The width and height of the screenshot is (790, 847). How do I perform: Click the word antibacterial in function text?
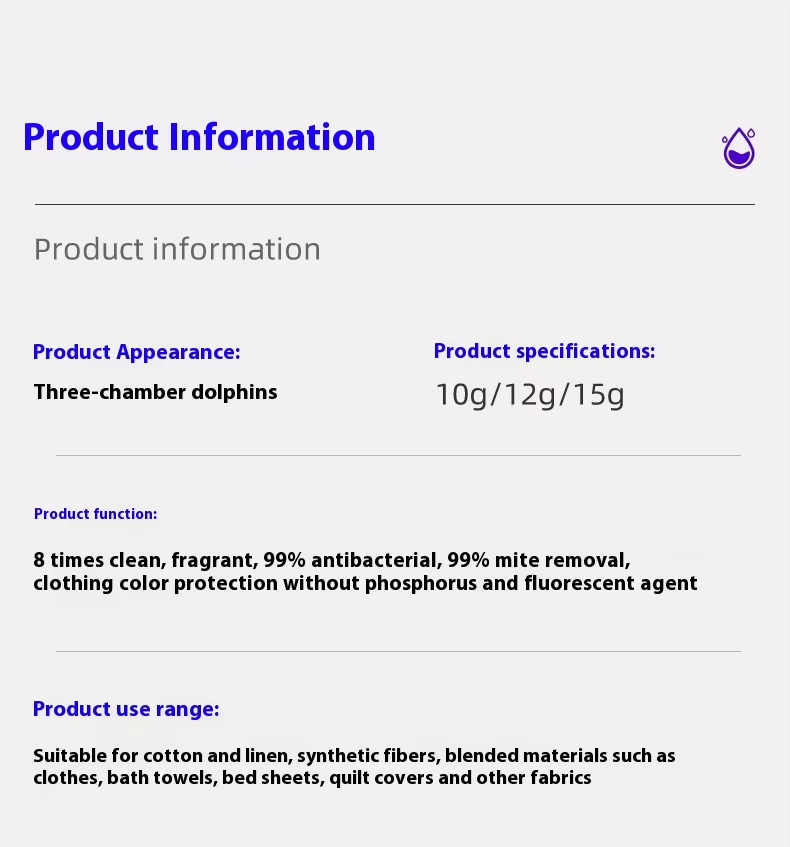376,560
